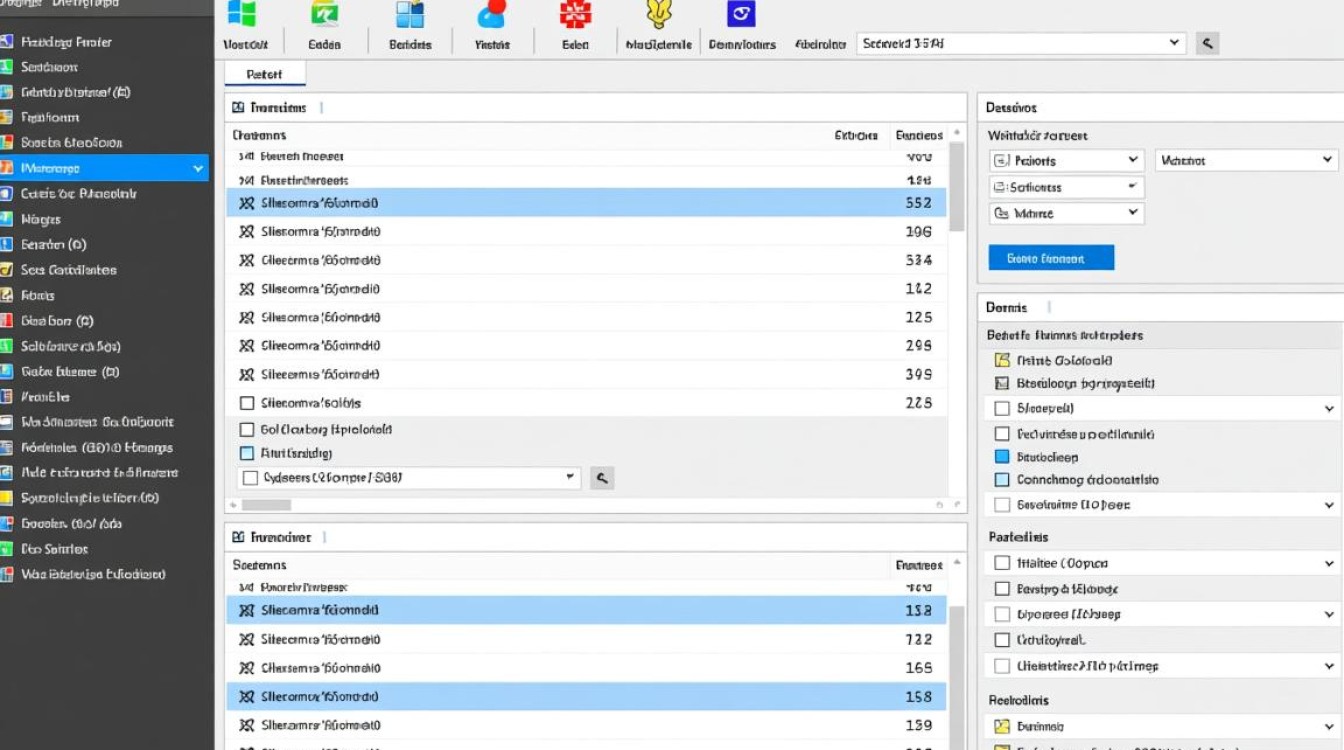This screenshot has height=750, width=1344.
Task: Click the blue four-pane grid toolbar icon
Action: [410, 13]
